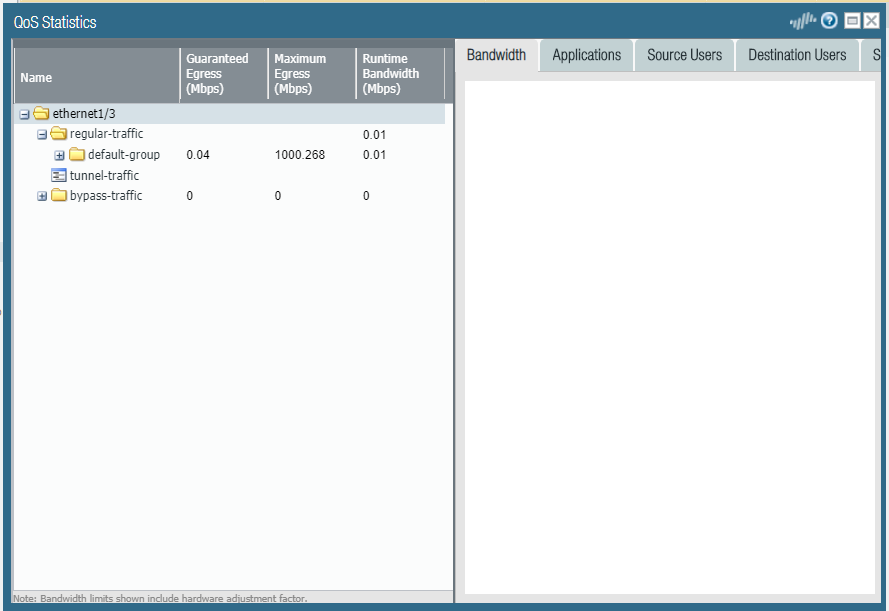The height and width of the screenshot is (611, 889).
Task: Click the tunnel-traffic item icon
Action: [58, 175]
